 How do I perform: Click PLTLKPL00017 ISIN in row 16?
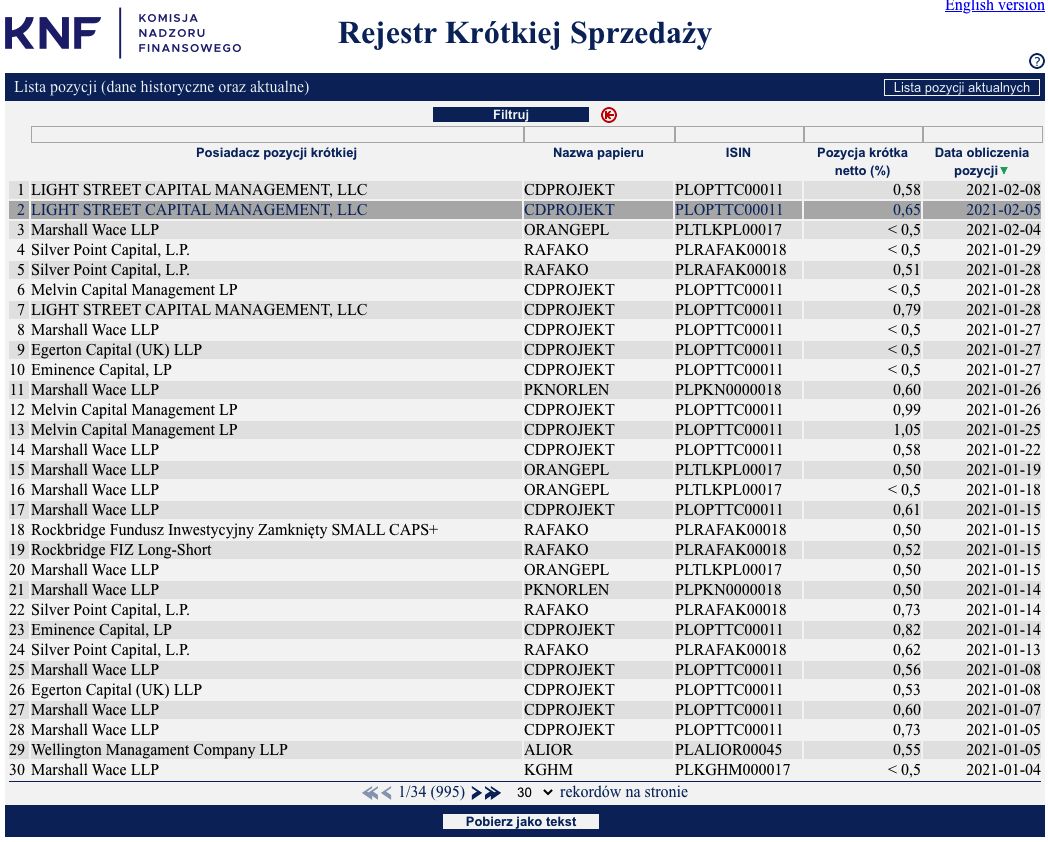tap(728, 490)
